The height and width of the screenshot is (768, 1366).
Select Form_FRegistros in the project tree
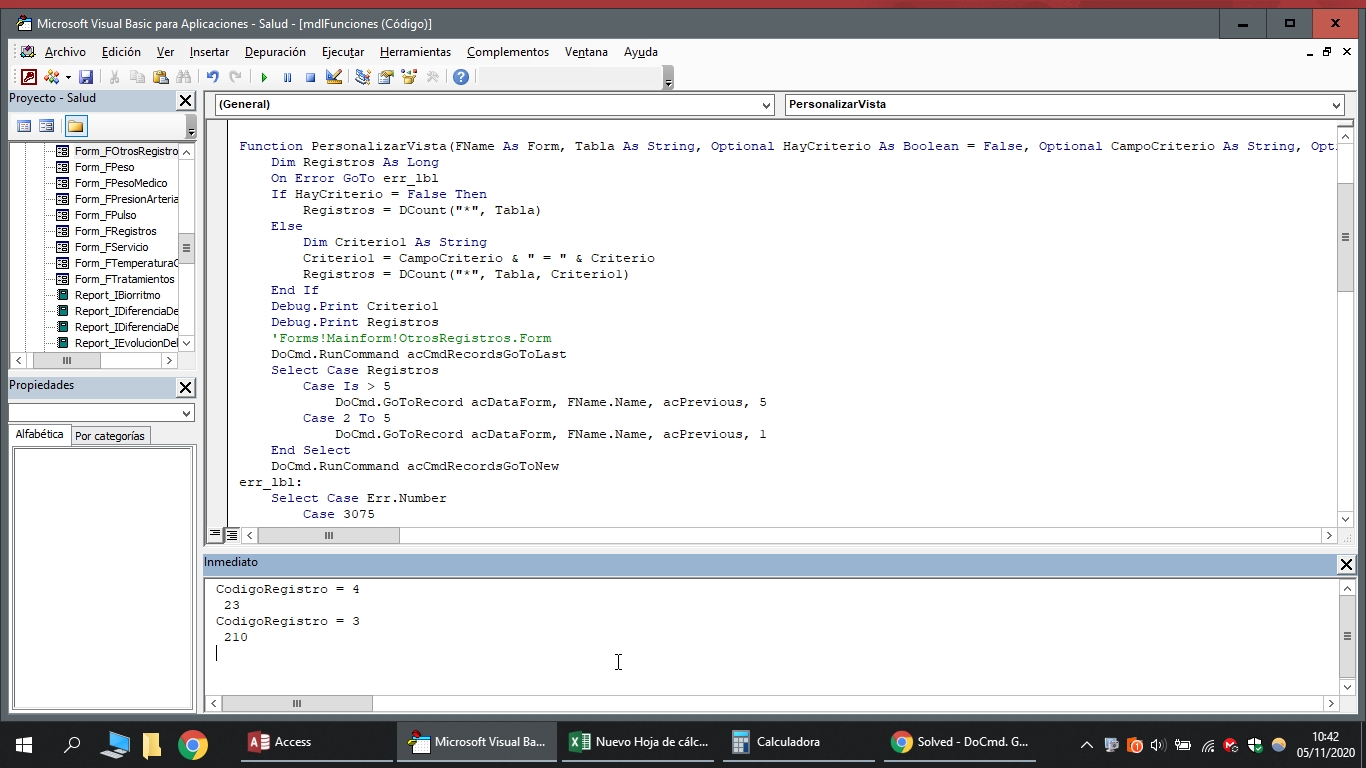coord(115,231)
